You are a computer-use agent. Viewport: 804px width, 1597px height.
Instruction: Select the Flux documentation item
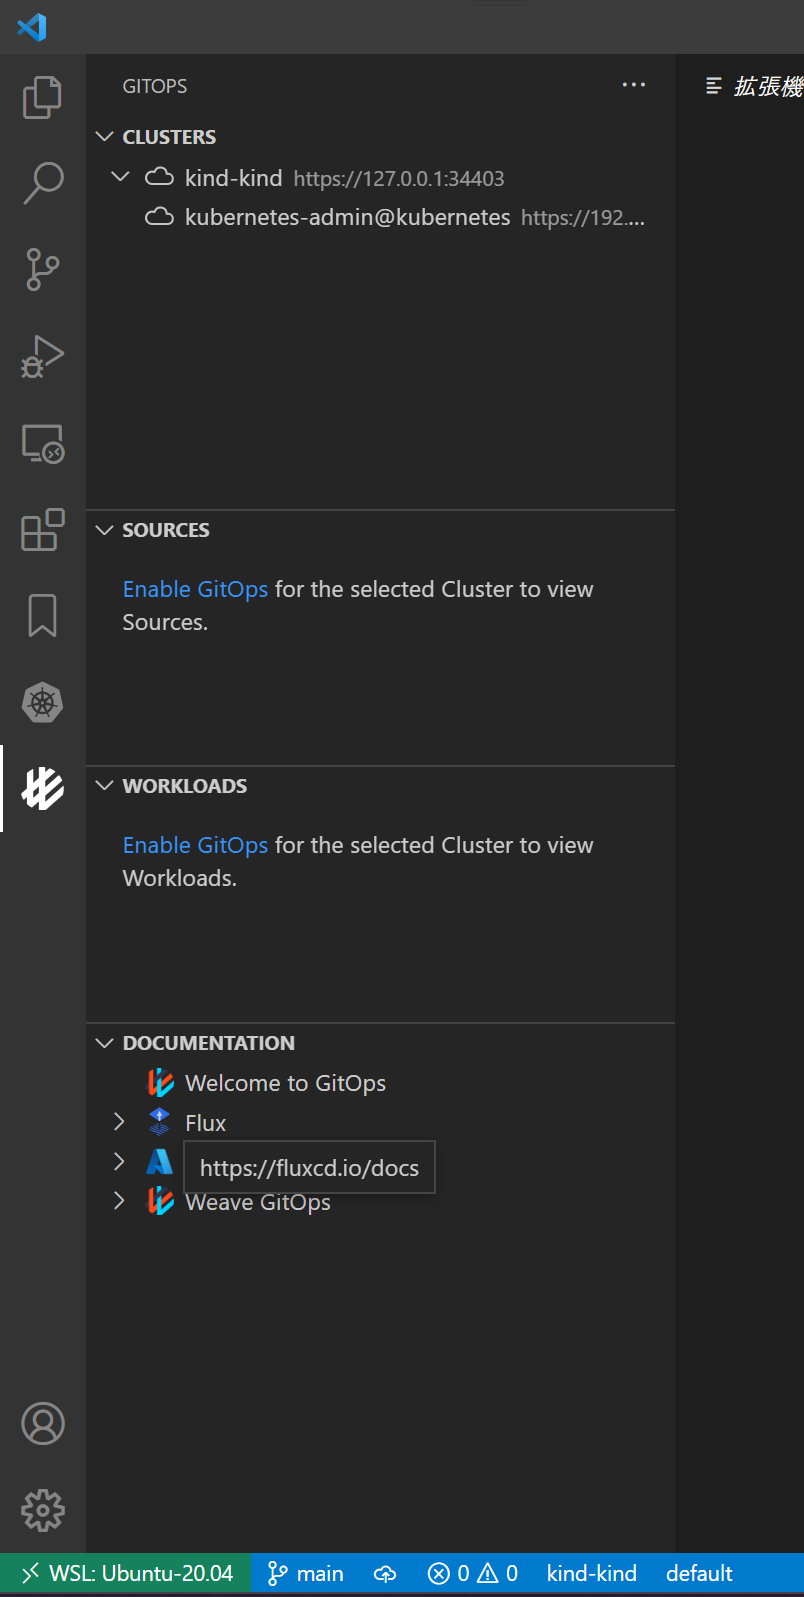coord(380,1122)
